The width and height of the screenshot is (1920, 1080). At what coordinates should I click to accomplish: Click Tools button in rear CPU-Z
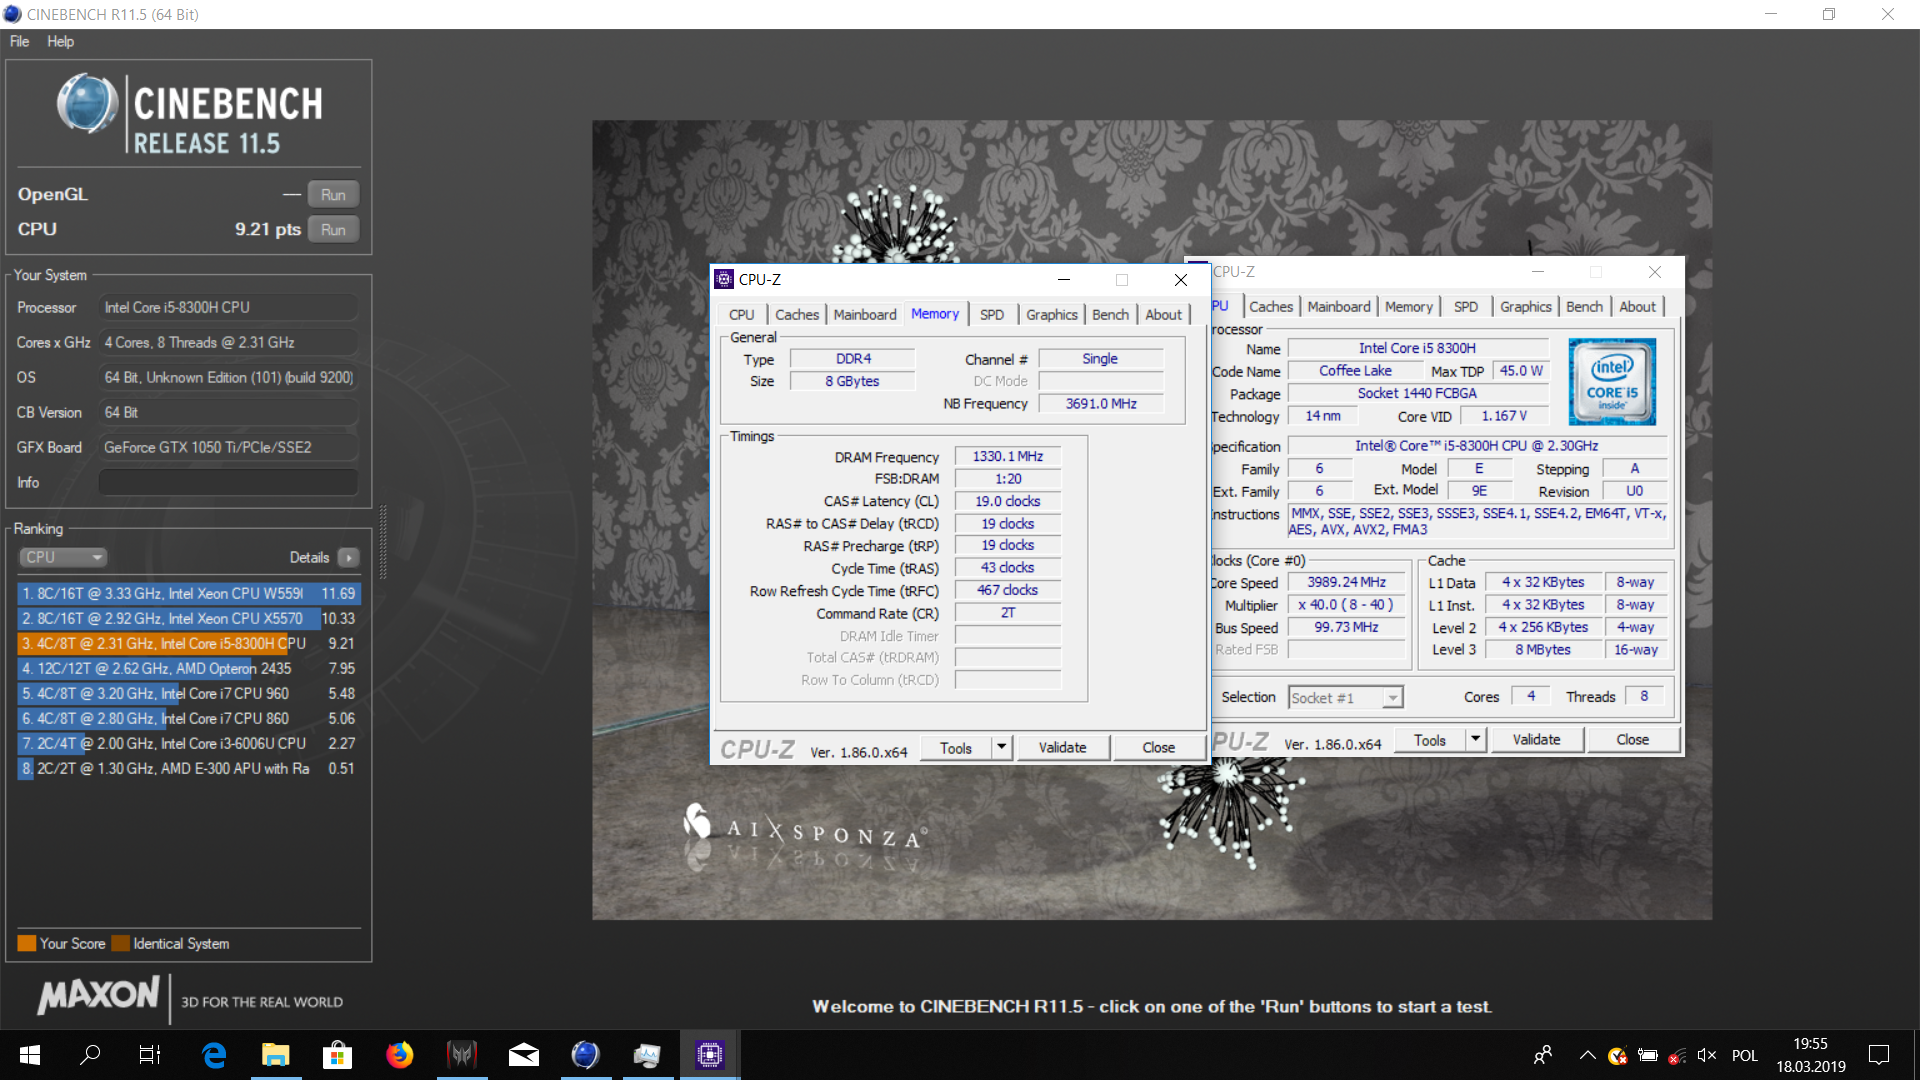pyautogui.click(x=1430, y=739)
